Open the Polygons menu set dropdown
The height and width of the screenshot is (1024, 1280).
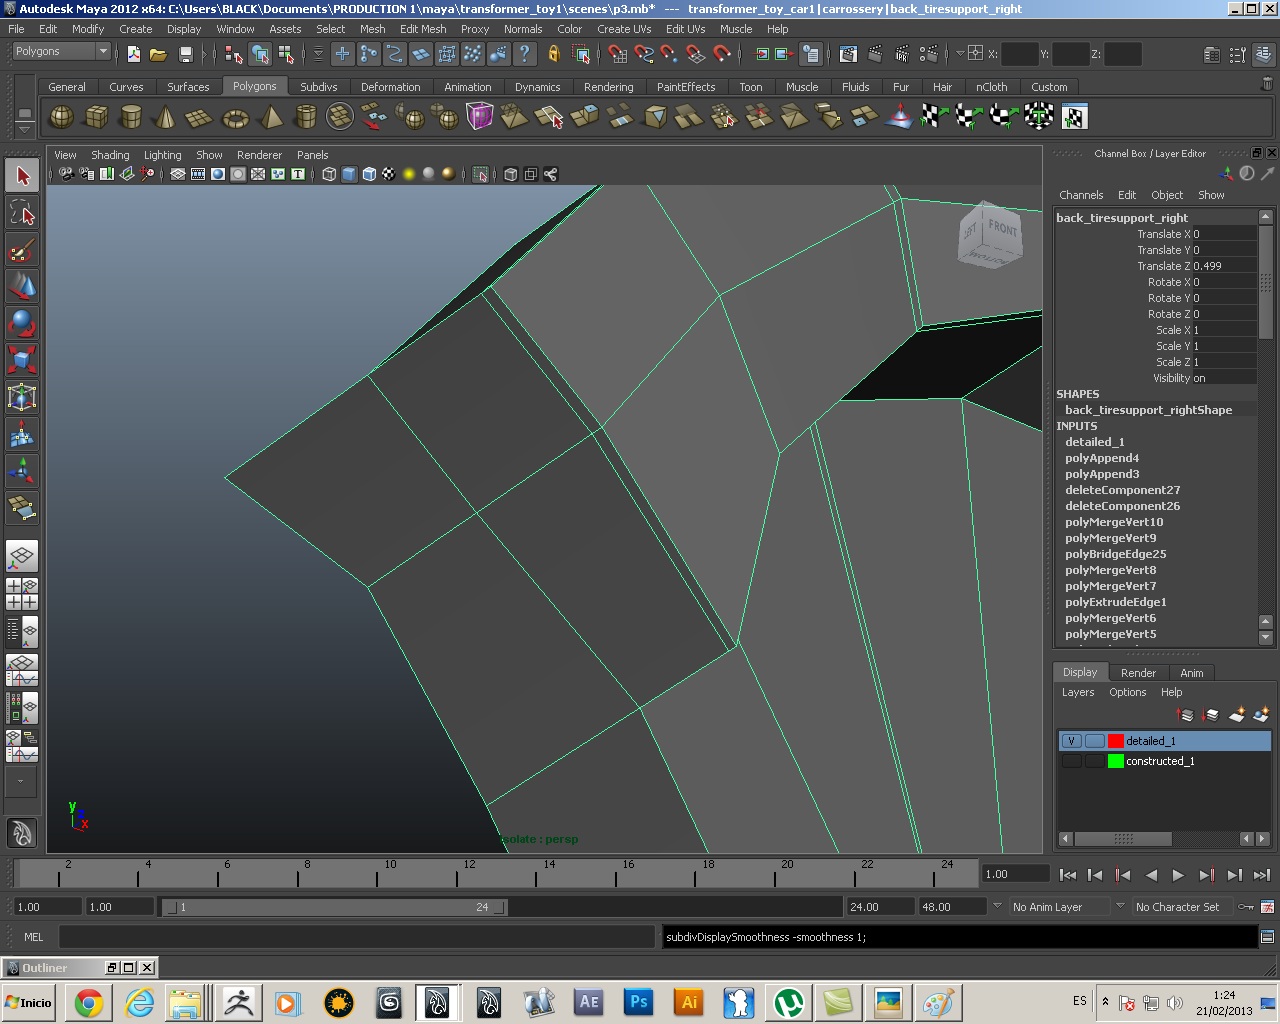[61, 52]
